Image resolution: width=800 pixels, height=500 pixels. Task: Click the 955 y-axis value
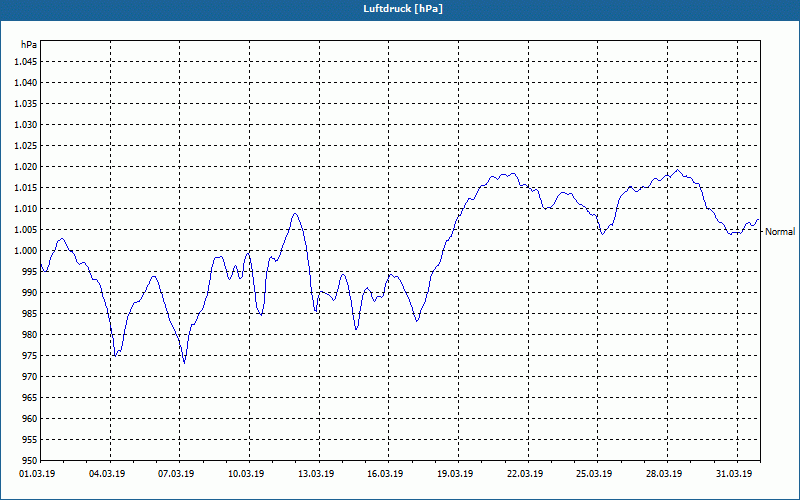(30, 440)
